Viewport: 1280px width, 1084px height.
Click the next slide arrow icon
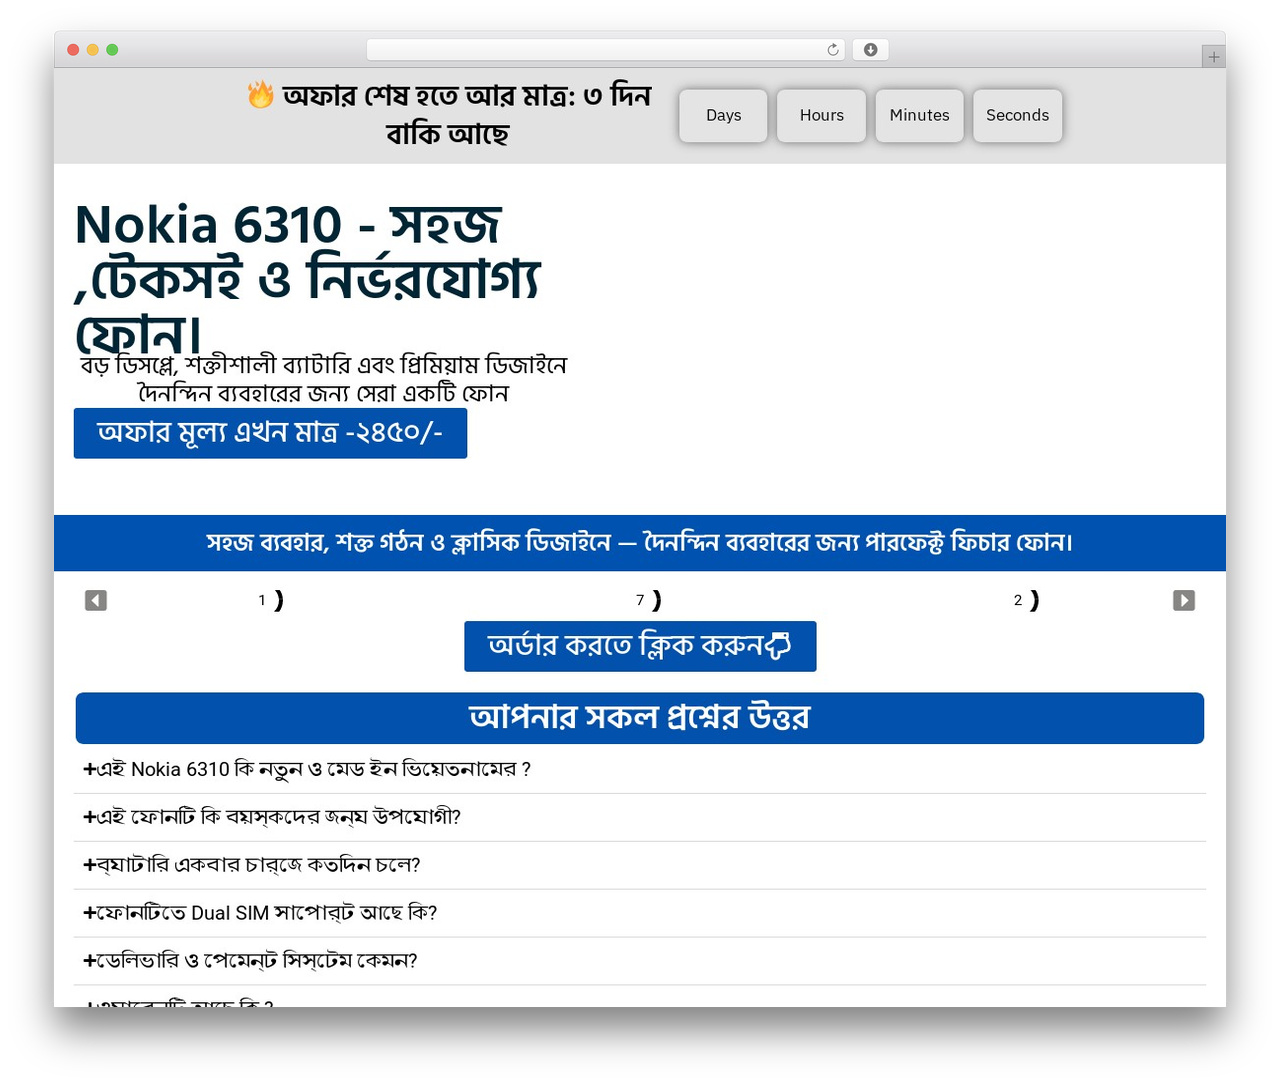click(x=1184, y=600)
